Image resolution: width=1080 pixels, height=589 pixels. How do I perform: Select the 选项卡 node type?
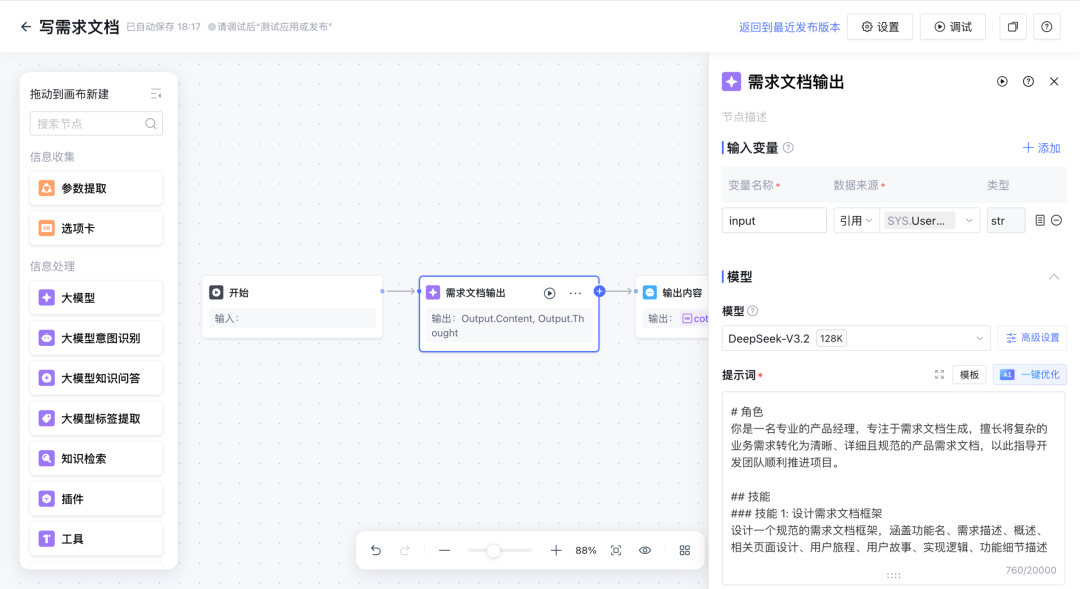point(96,227)
